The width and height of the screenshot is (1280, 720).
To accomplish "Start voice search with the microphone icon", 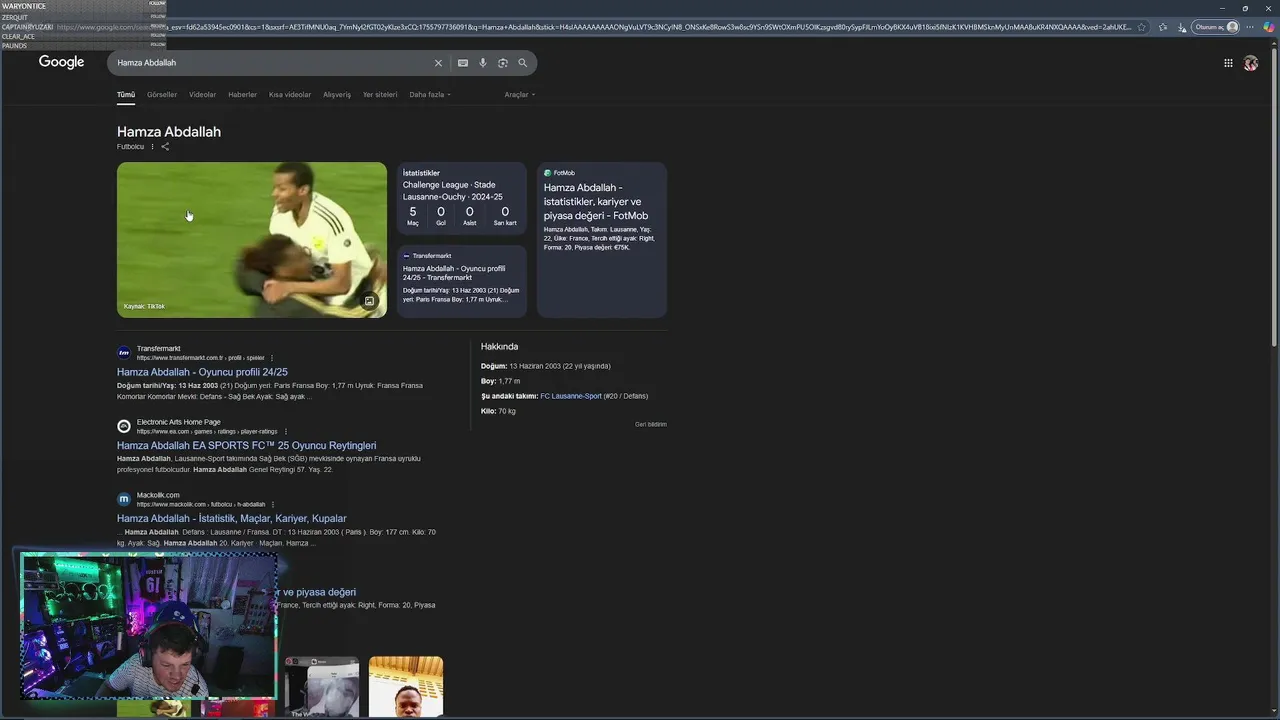I will pos(483,63).
